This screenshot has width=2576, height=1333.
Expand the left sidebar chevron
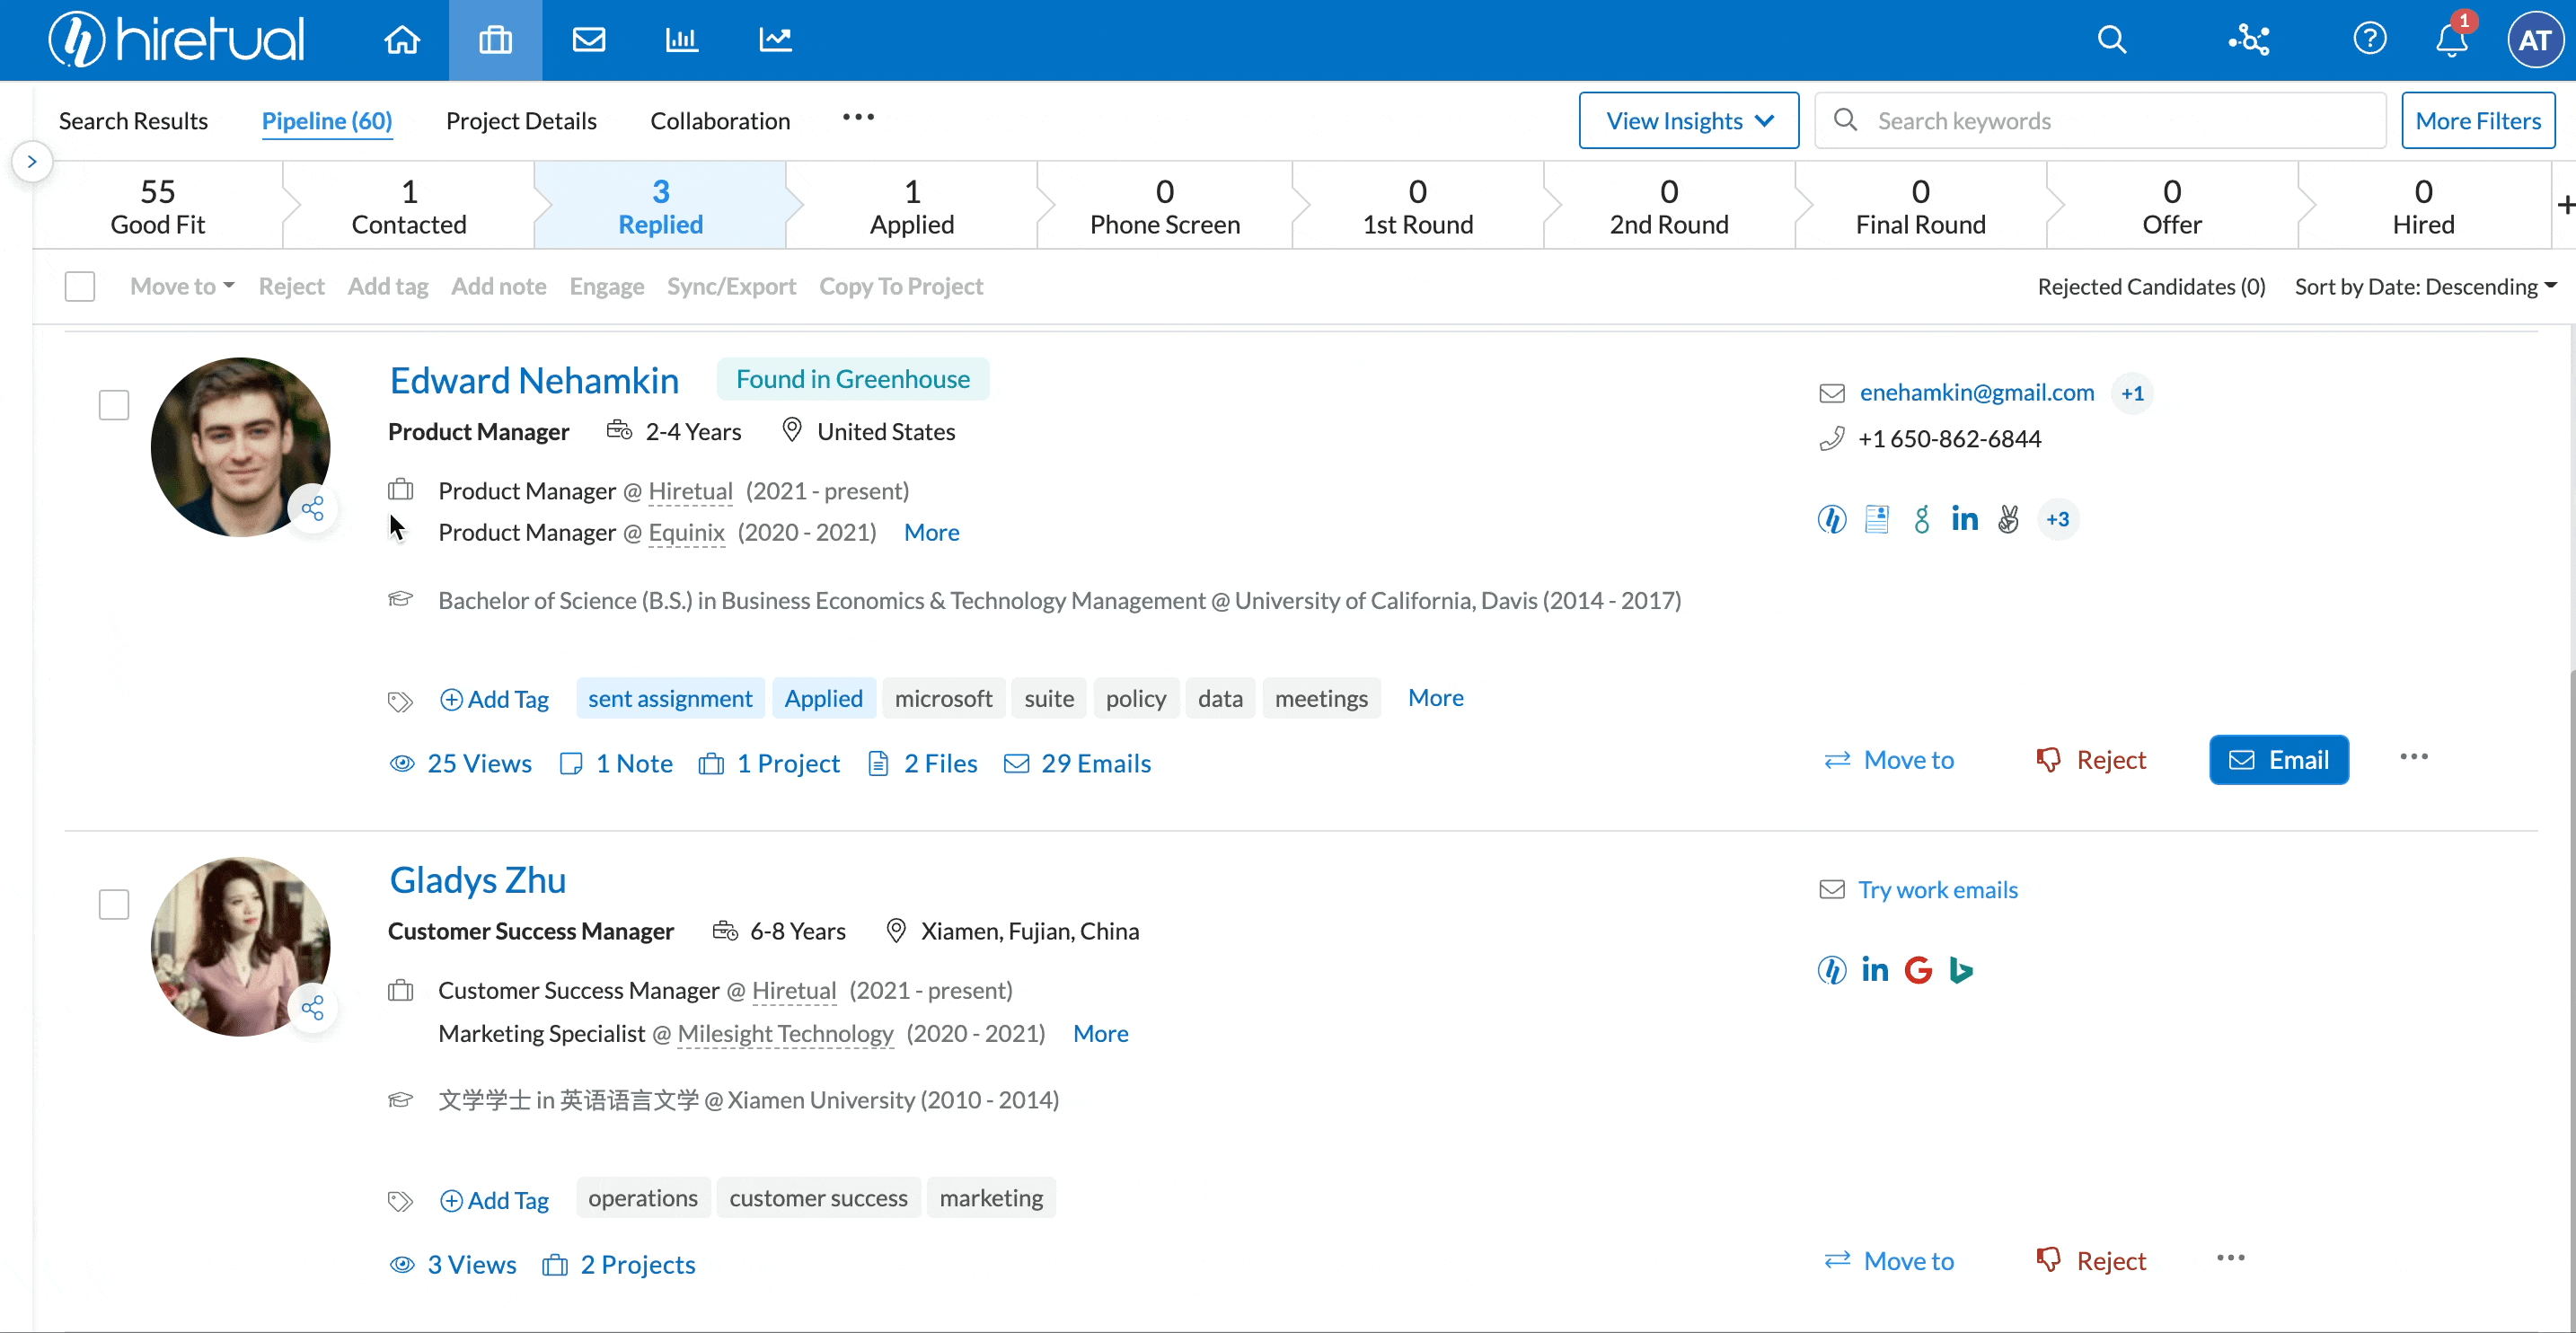click(32, 161)
